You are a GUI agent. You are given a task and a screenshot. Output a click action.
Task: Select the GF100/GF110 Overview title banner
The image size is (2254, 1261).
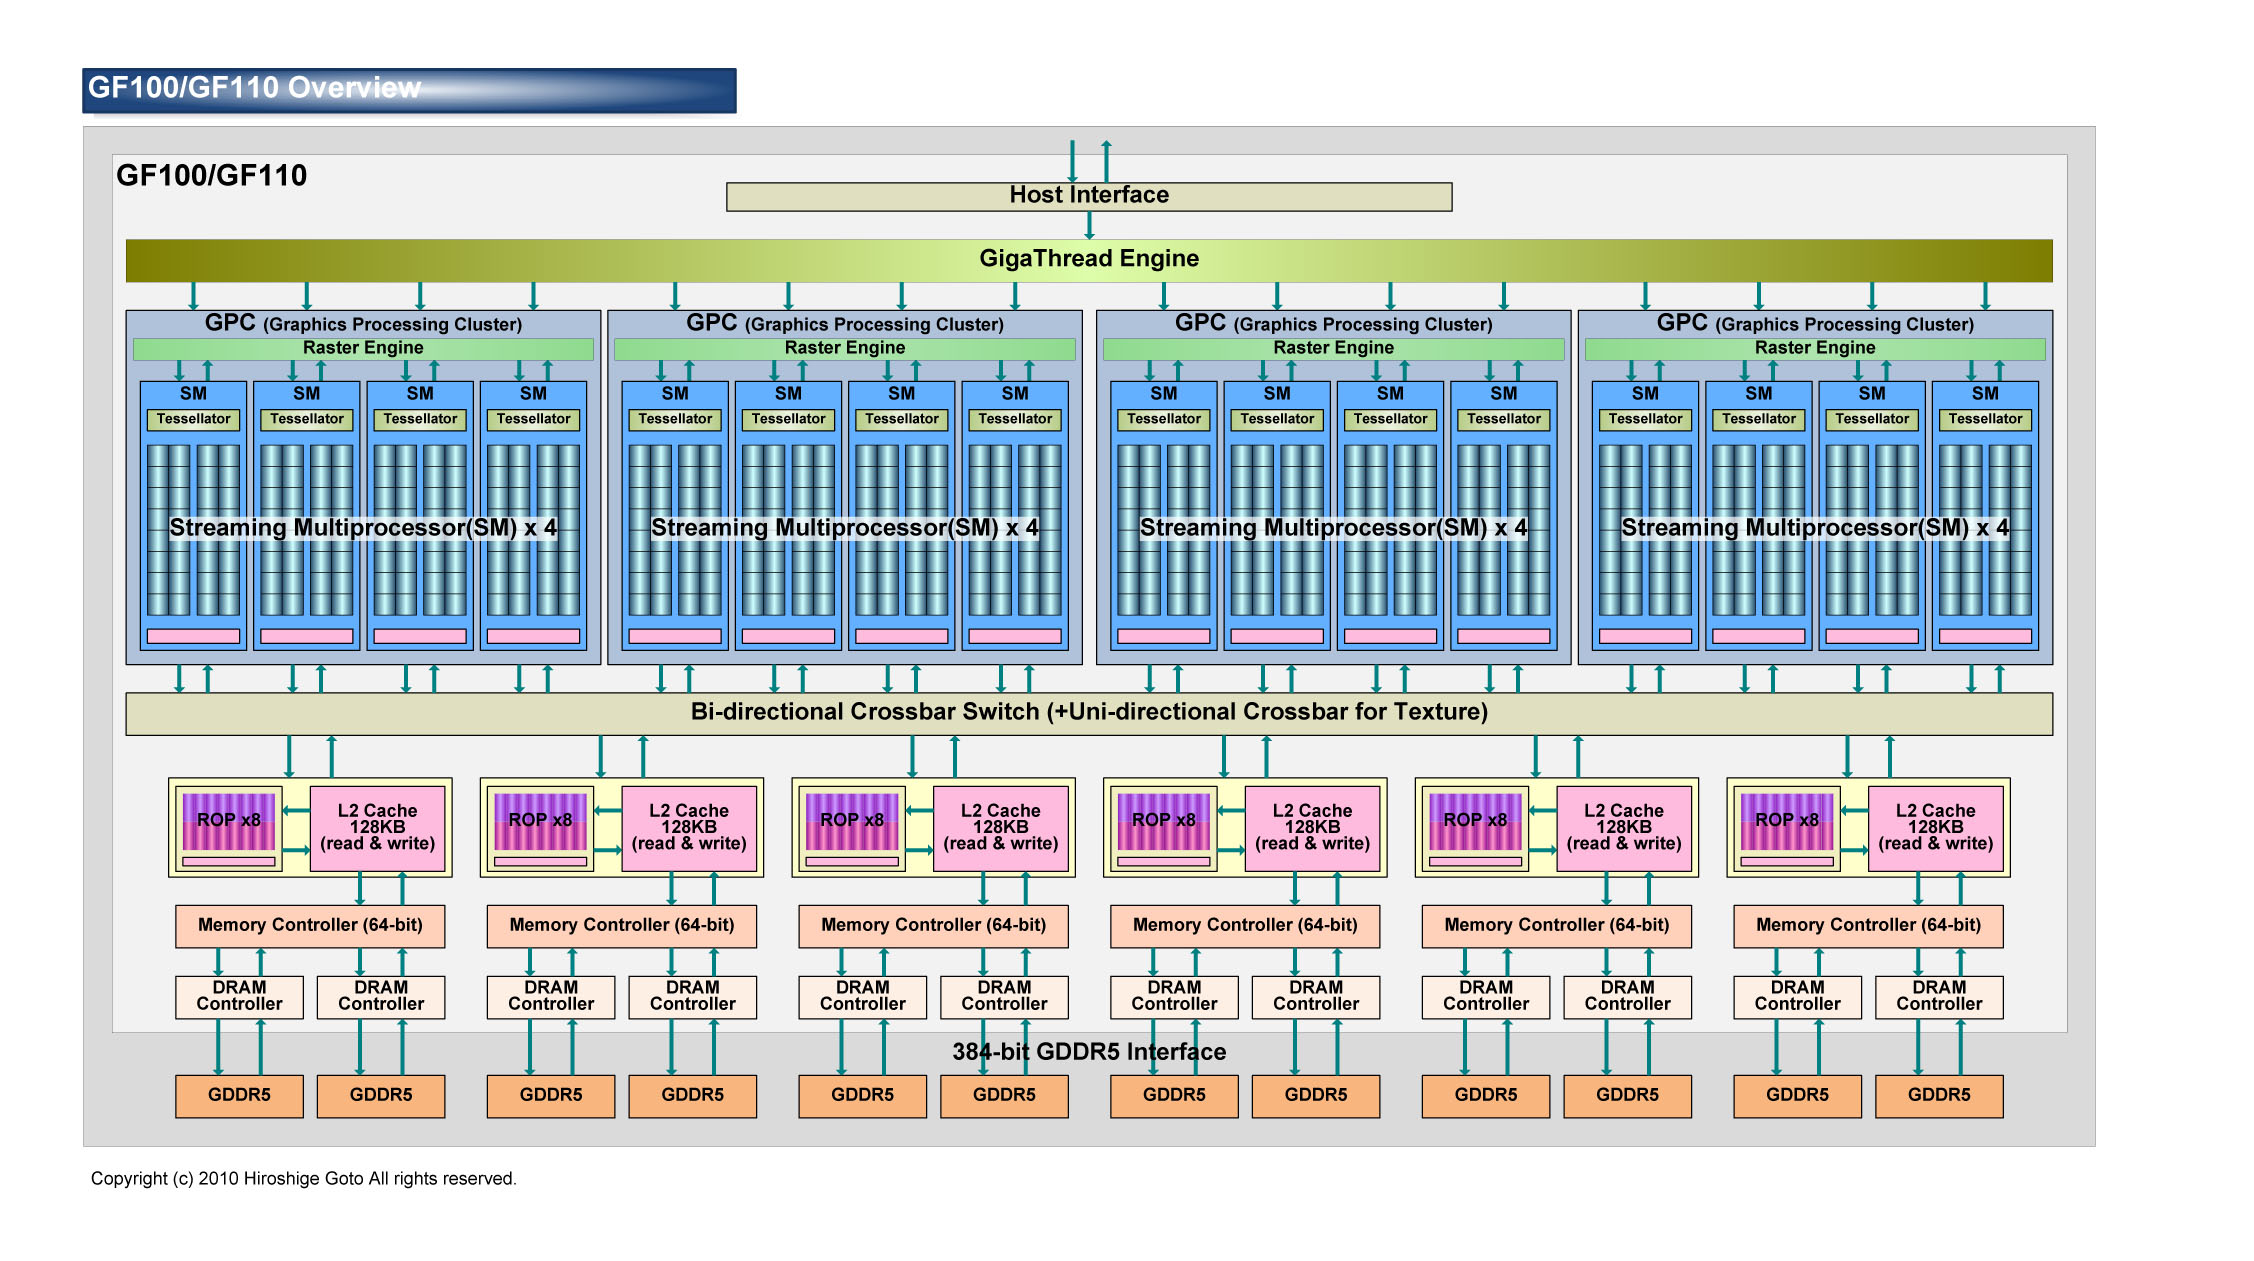409,90
